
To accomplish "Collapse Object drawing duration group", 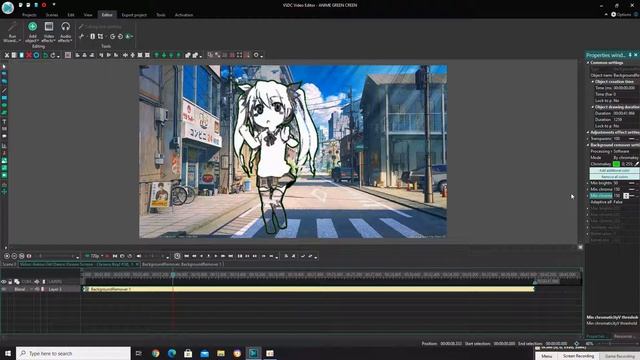I will click(593, 107).
